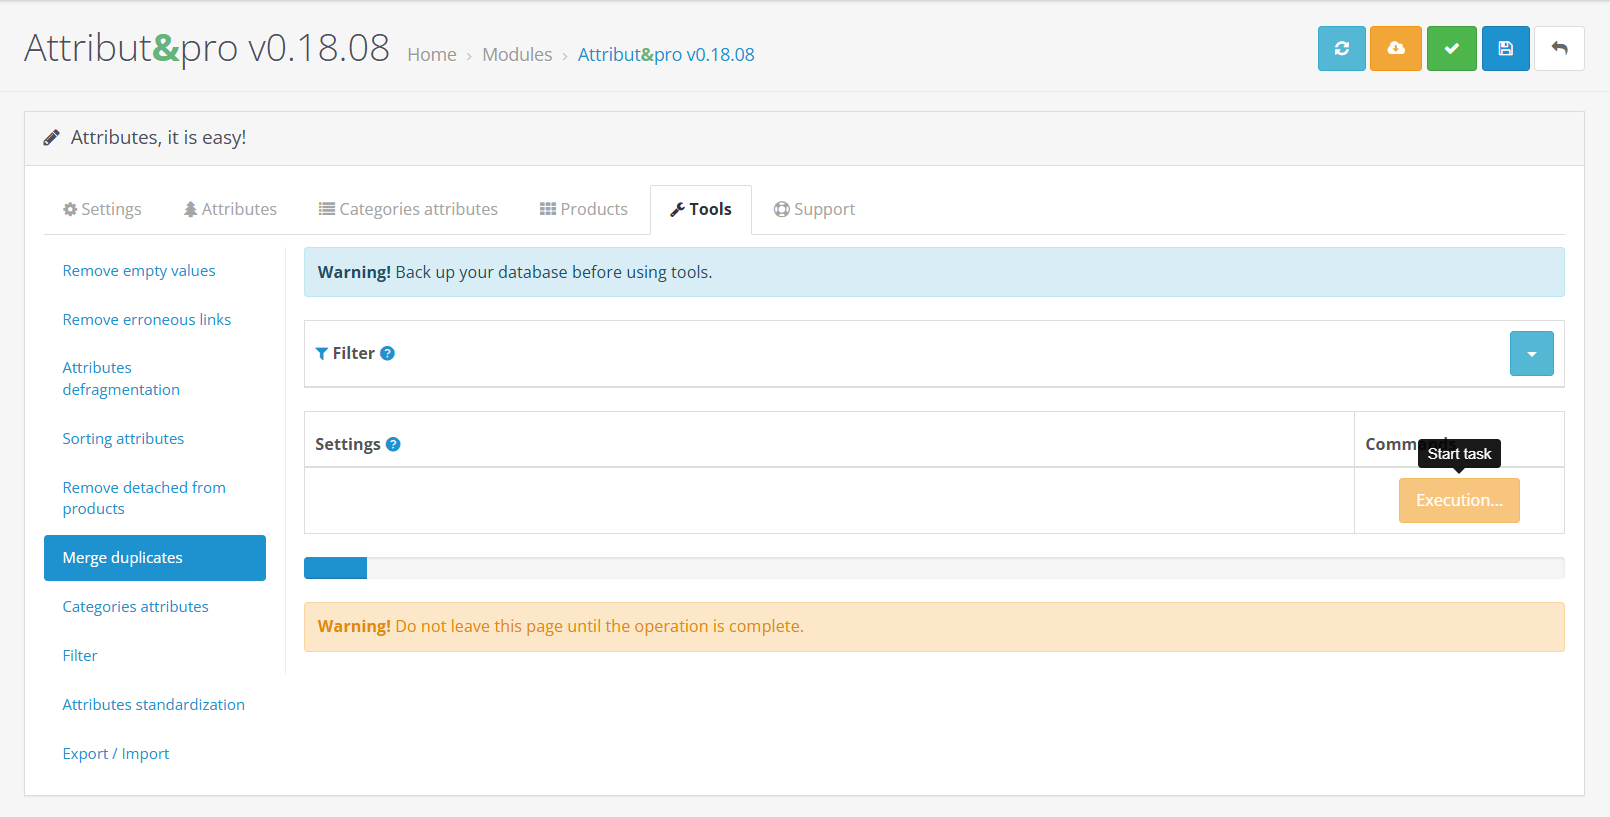Click the 'Back up your database' warning text
This screenshot has width=1610, height=817.
pyautogui.click(x=554, y=272)
